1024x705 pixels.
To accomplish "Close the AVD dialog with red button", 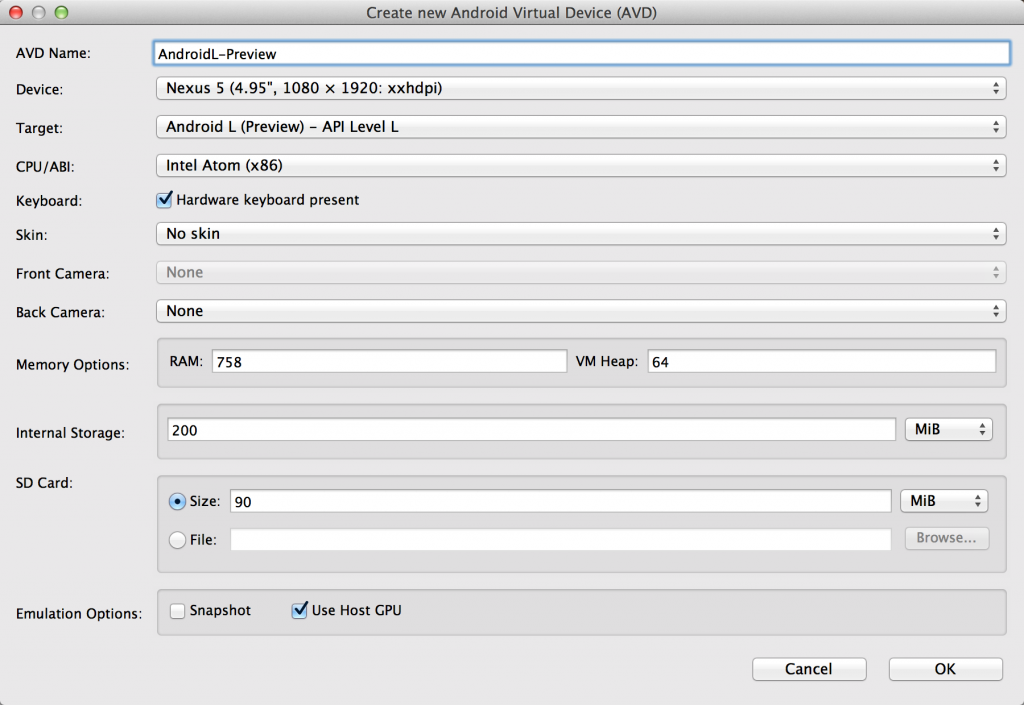I will pyautogui.click(x=16, y=12).
